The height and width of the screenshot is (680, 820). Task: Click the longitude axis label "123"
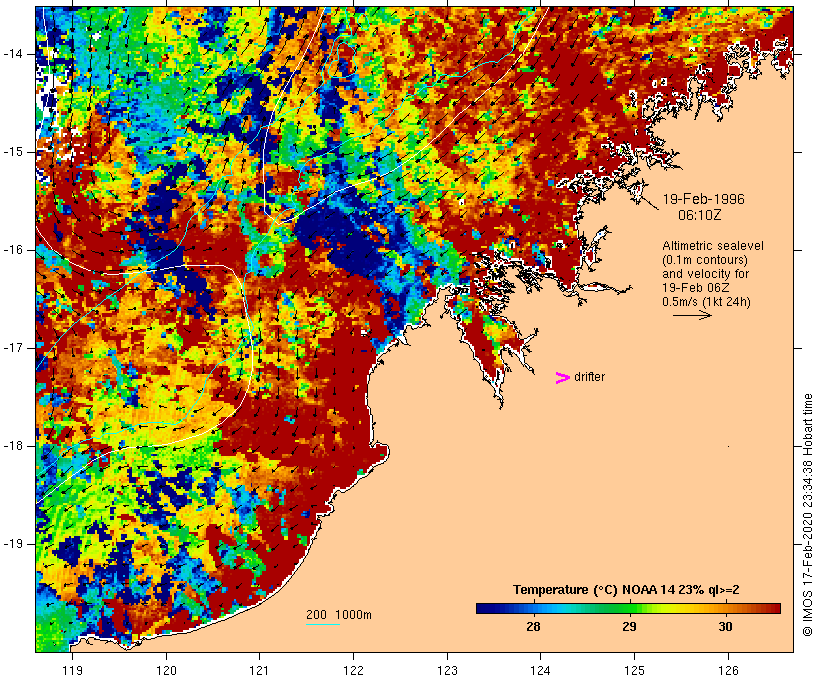[x=447, y=670]
